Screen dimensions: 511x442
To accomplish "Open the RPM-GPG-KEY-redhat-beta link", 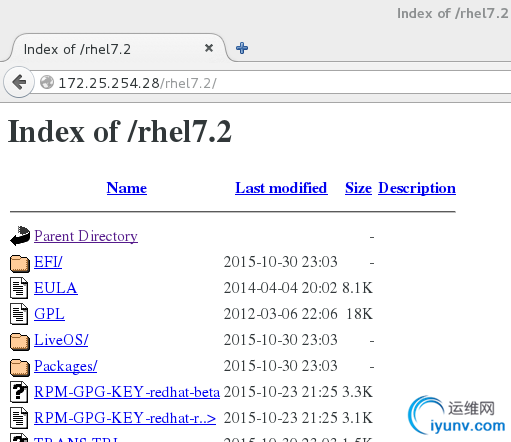I will [127, 392].
